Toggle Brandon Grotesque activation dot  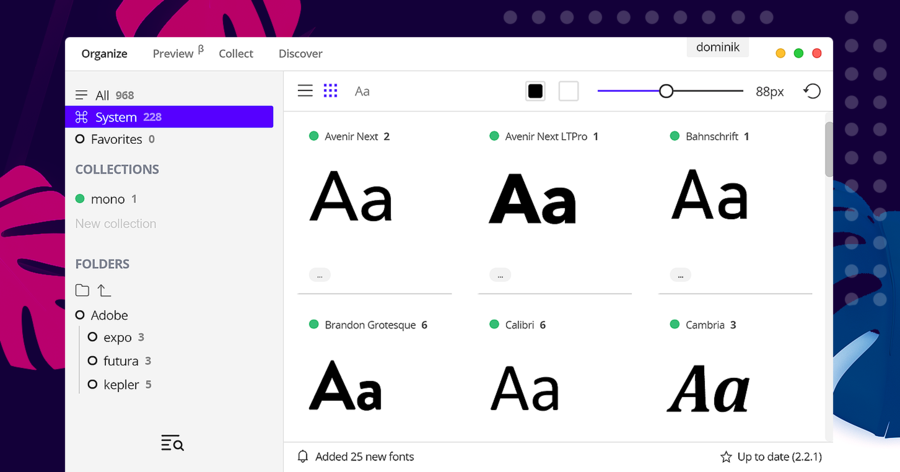coord(313,324)
